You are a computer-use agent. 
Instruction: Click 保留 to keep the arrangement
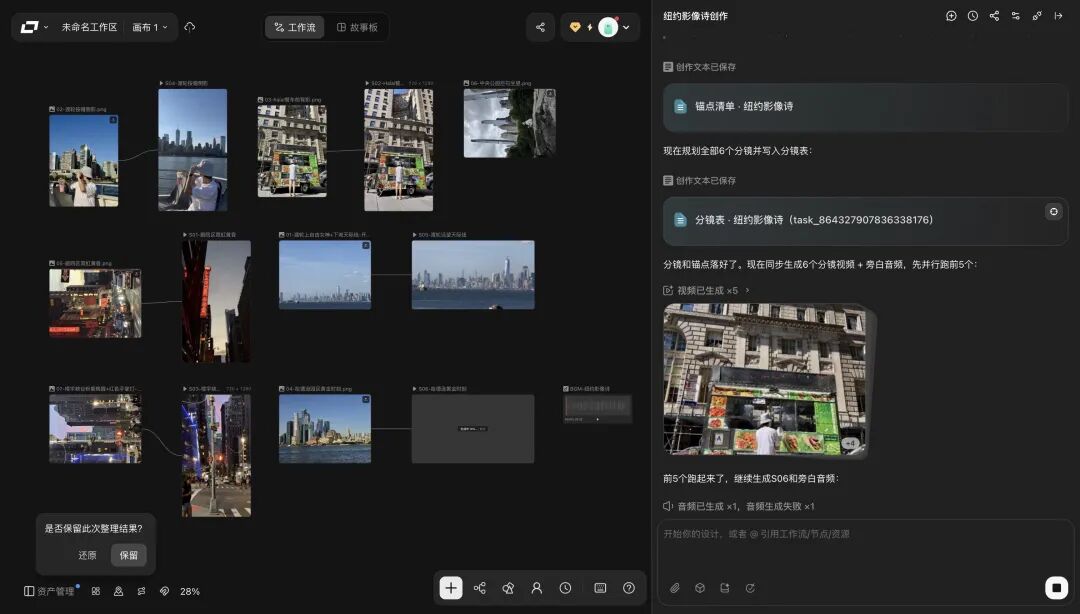129,555
